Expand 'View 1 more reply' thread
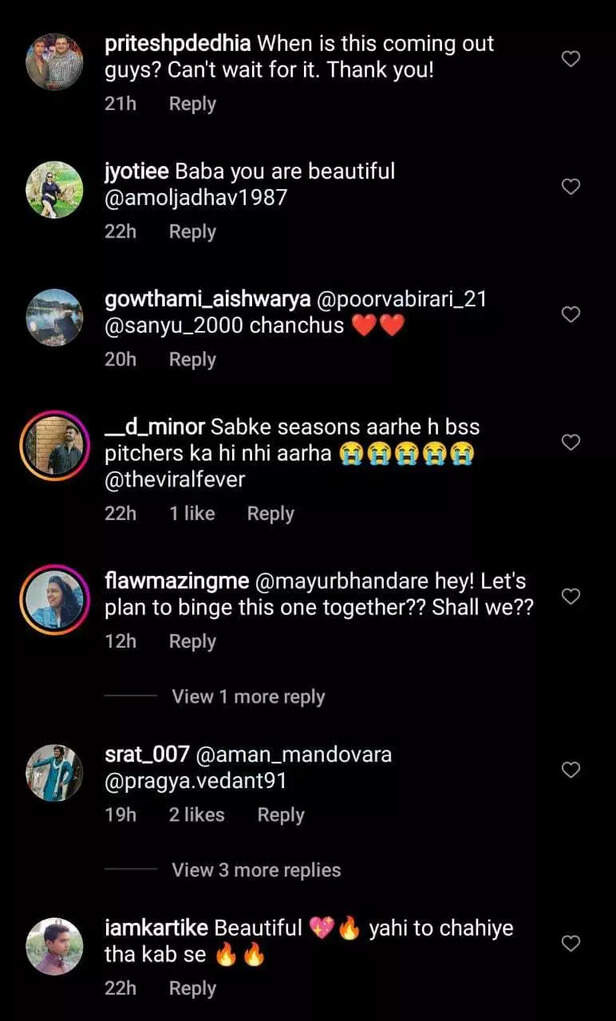Image resolution: width=616 pixels, height=1021 pixels. tap(248, 697)
